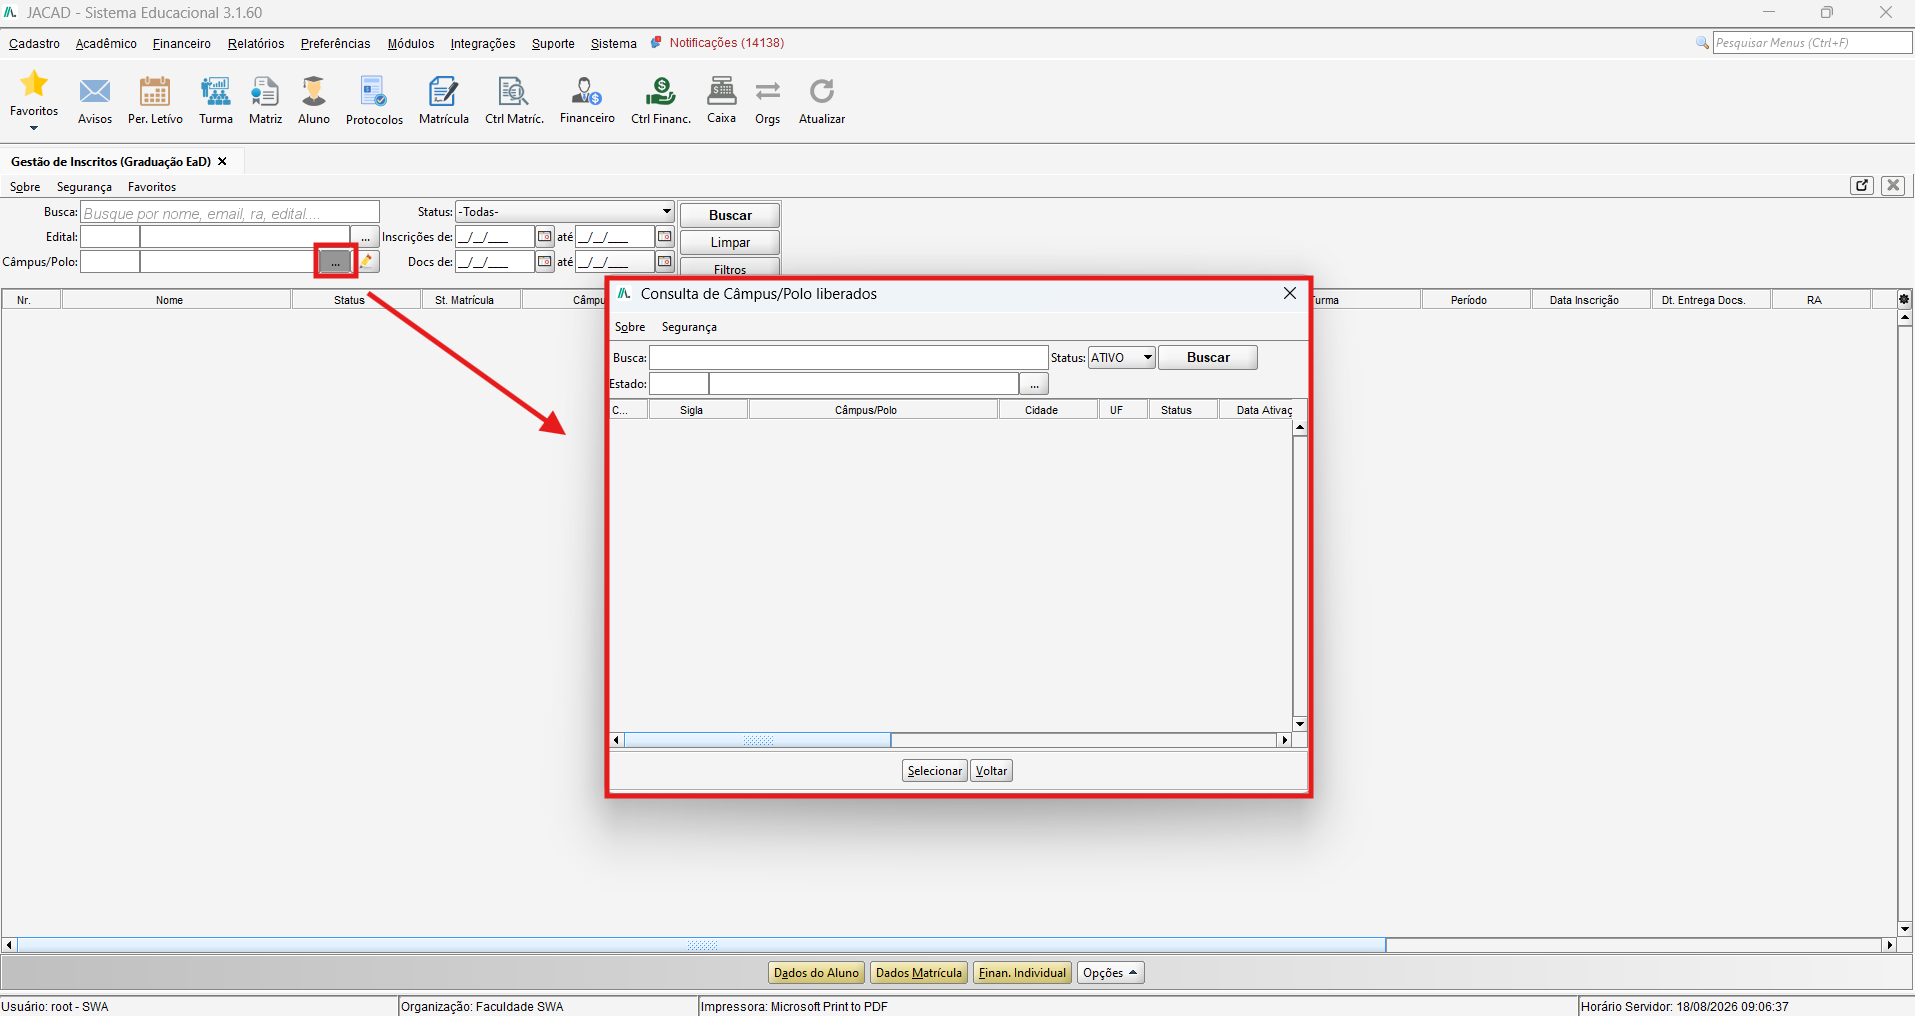
Task: Click the Dados Matrícula button
Action: click(x=919, y=973)
